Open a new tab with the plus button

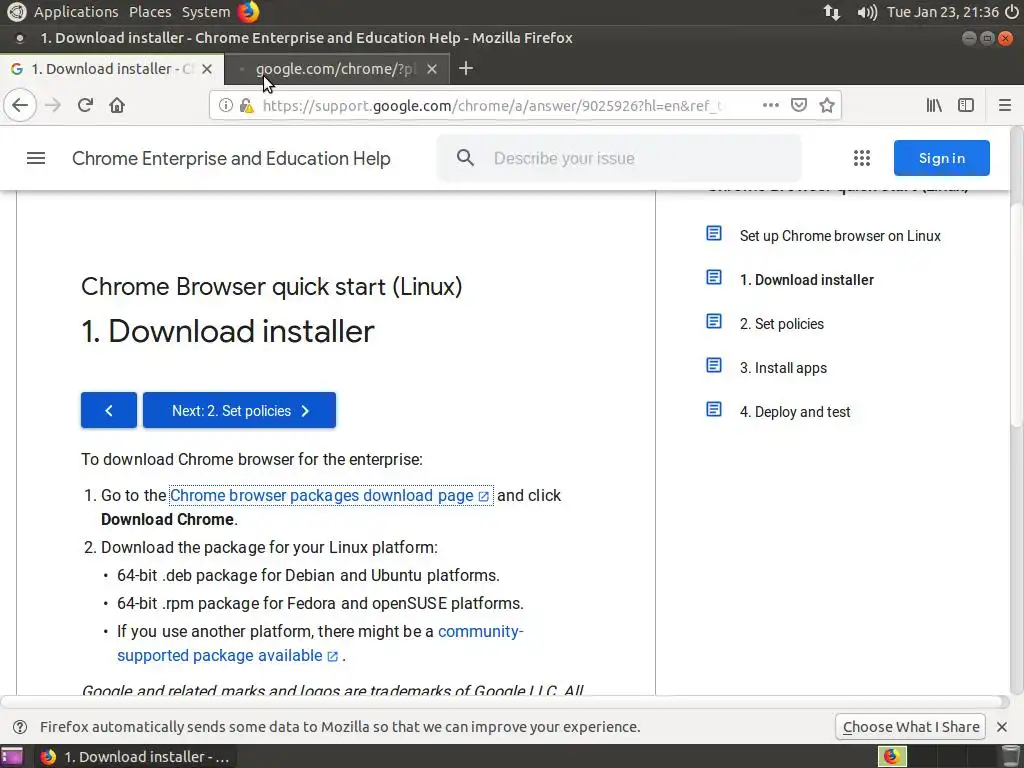pyautogui.click(x=466, y=68)
